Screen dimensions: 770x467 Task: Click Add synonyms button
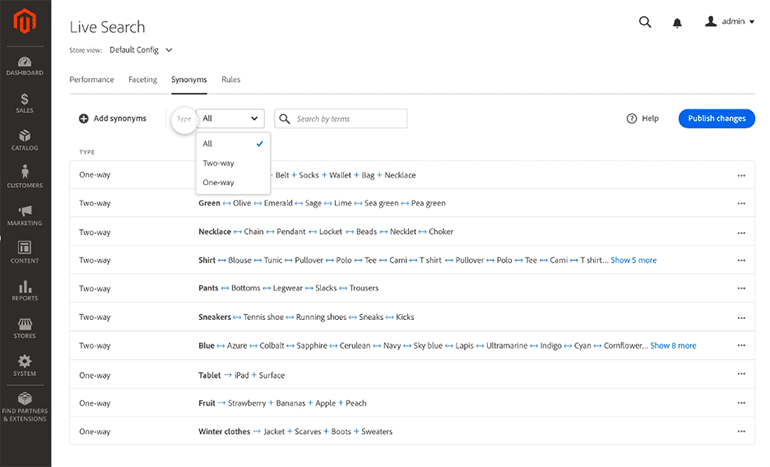[112, 118]
